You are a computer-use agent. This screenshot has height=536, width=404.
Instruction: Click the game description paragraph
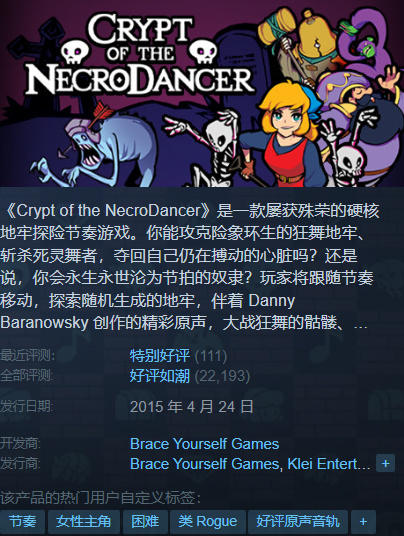coord(190,267)
